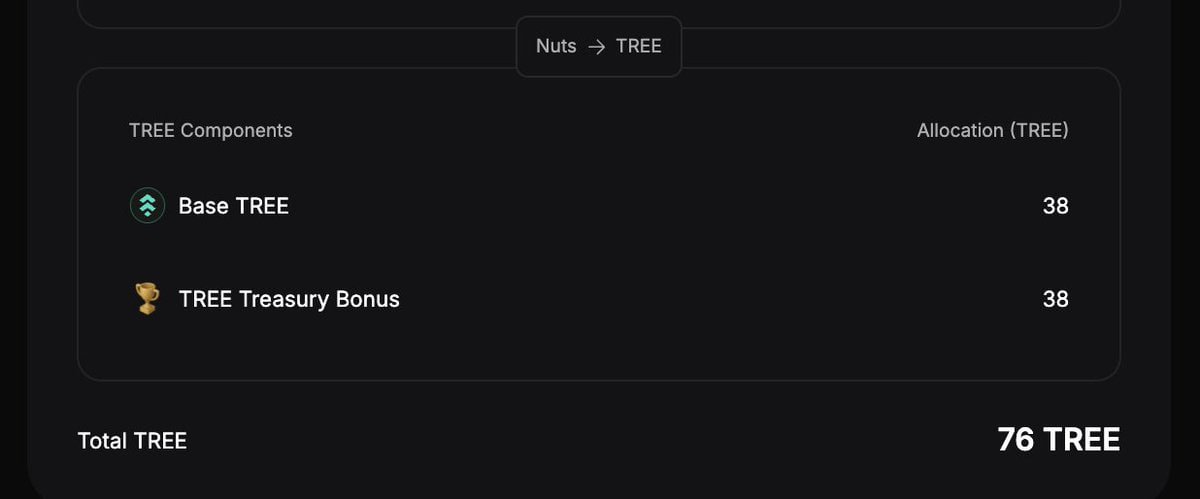
Task: Select the Total TREE label
Action: pos(132,441)
